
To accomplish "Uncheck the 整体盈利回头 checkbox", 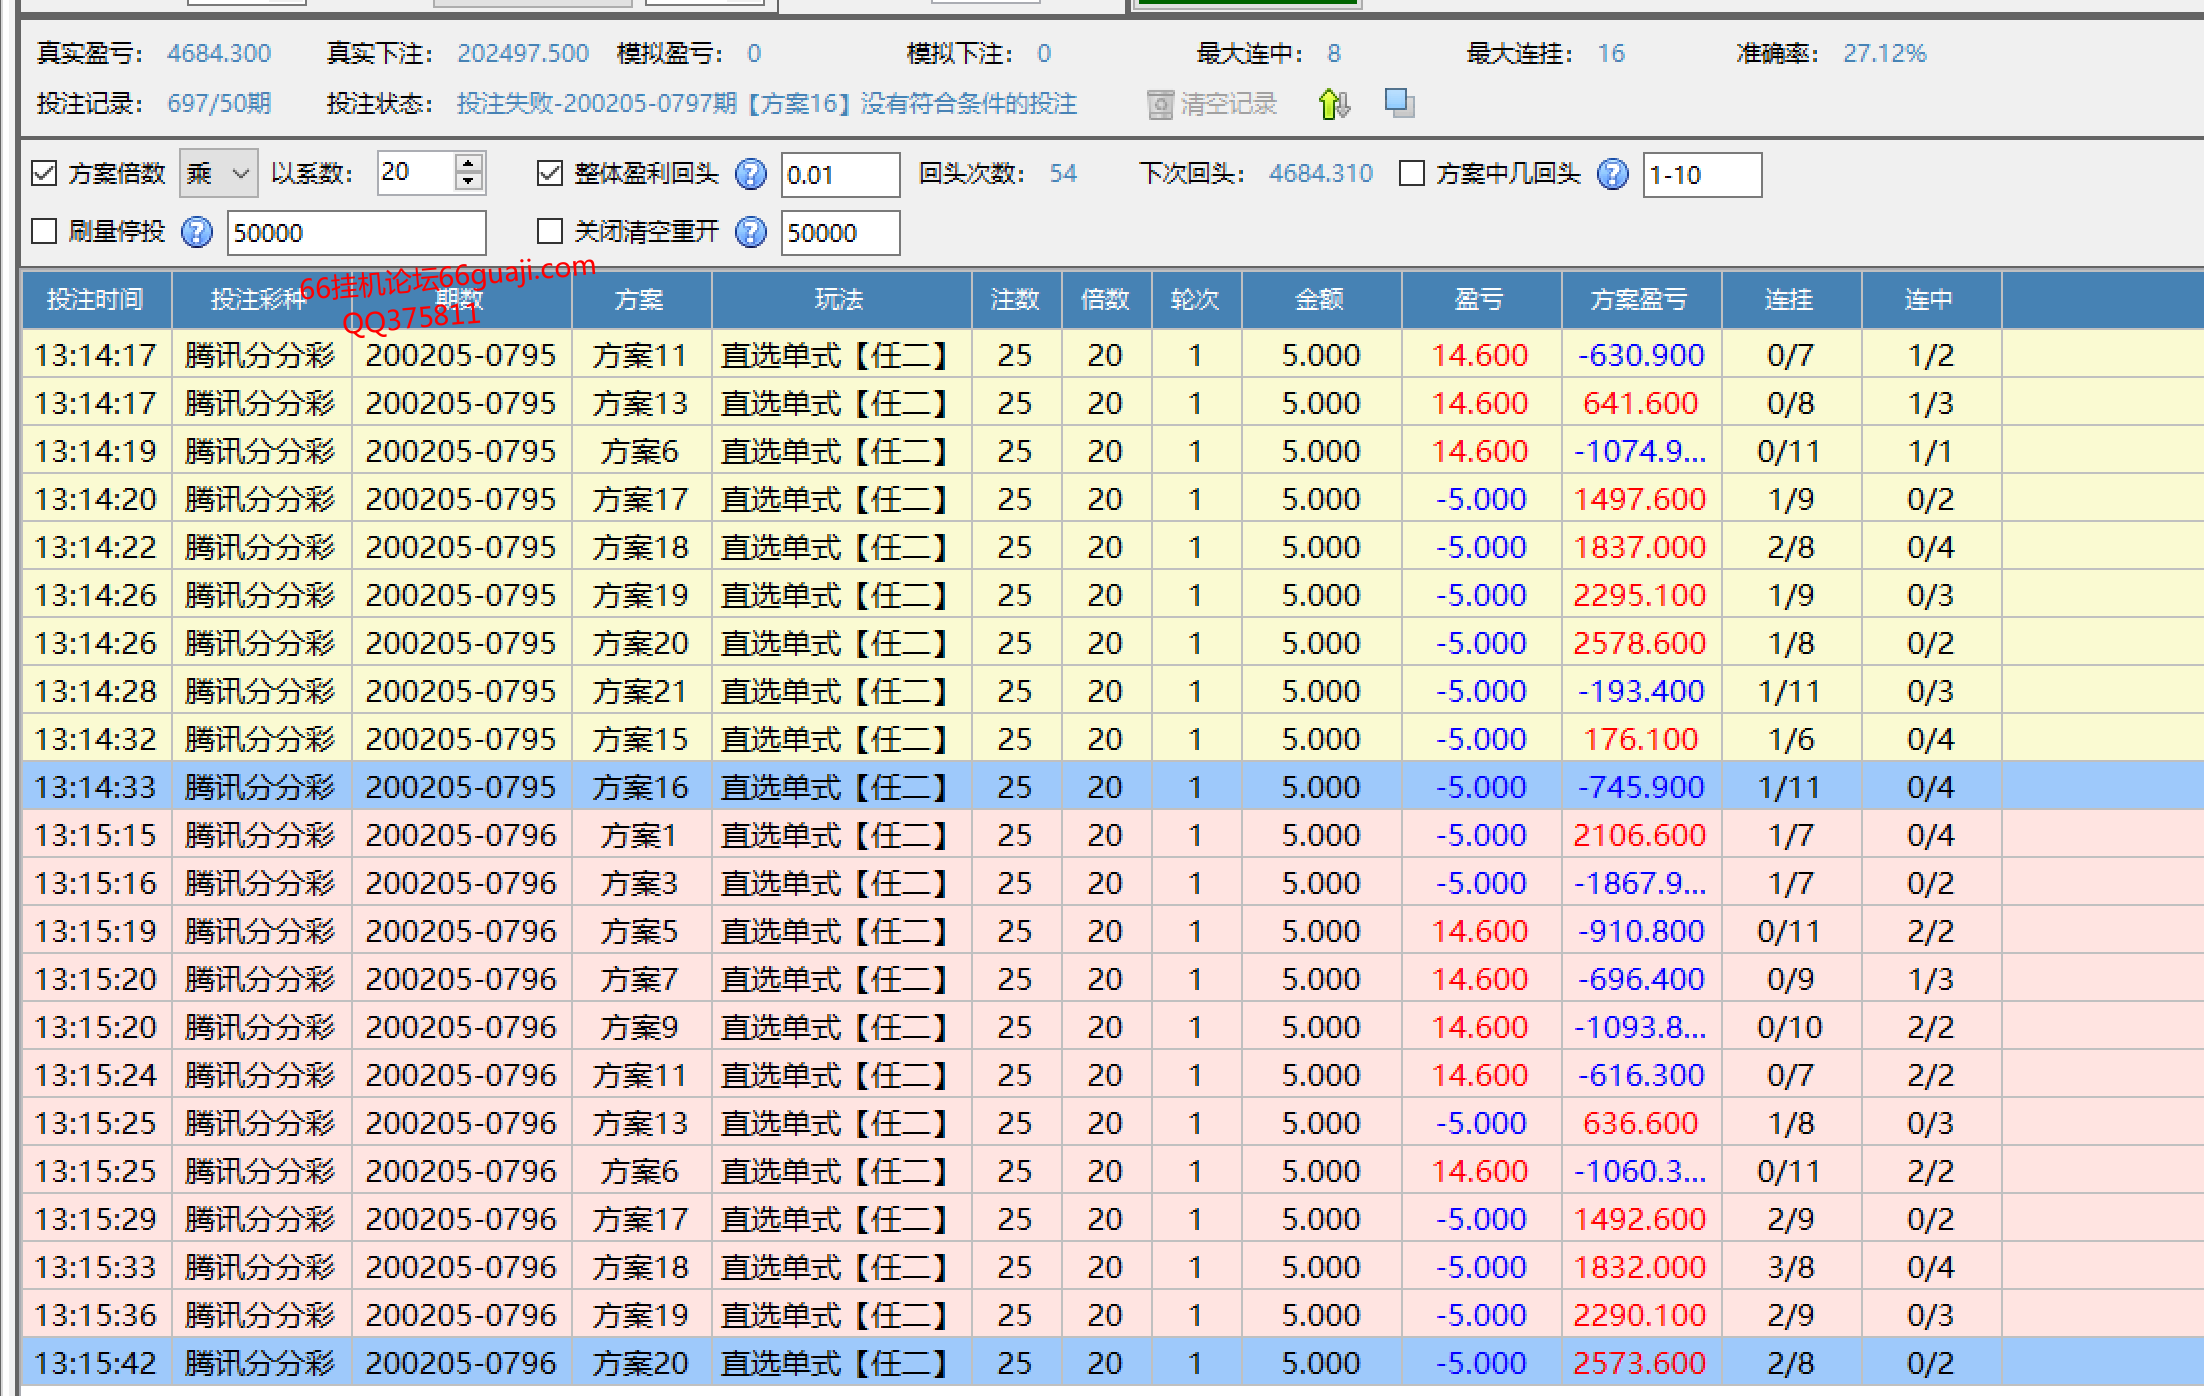I will click(550, 173).
